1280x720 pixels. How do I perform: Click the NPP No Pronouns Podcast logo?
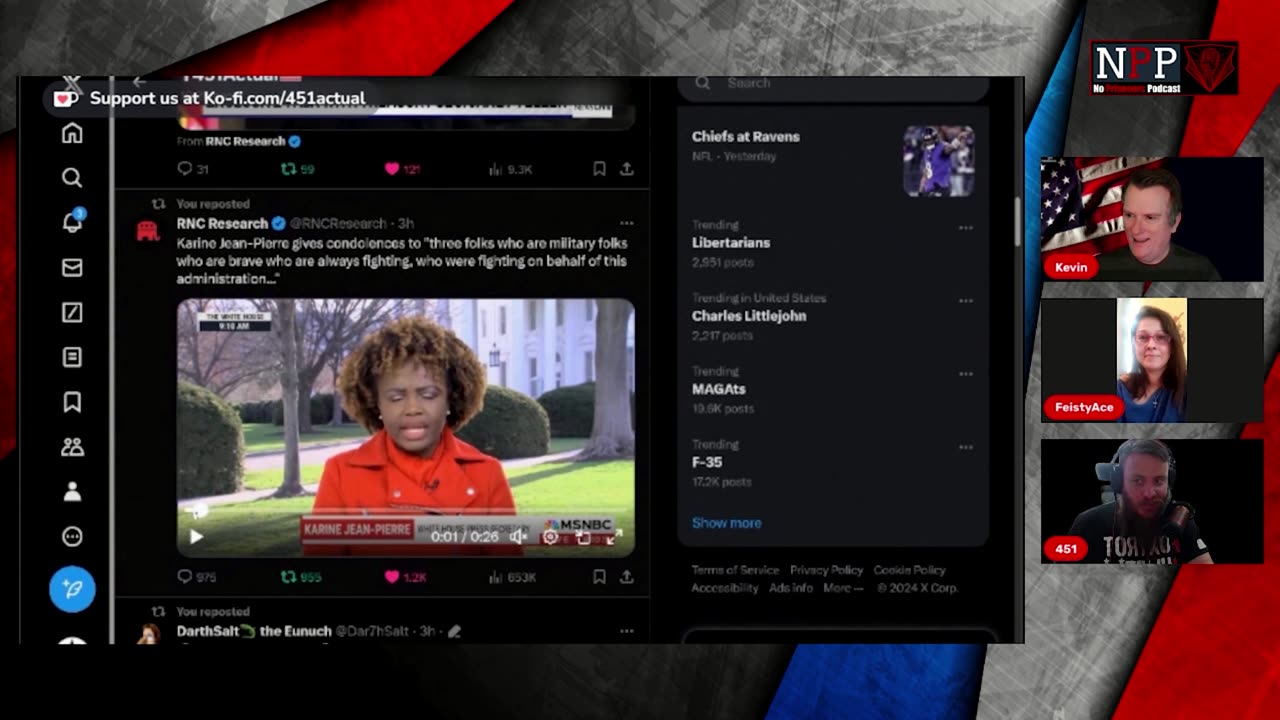click(1164, 68)
